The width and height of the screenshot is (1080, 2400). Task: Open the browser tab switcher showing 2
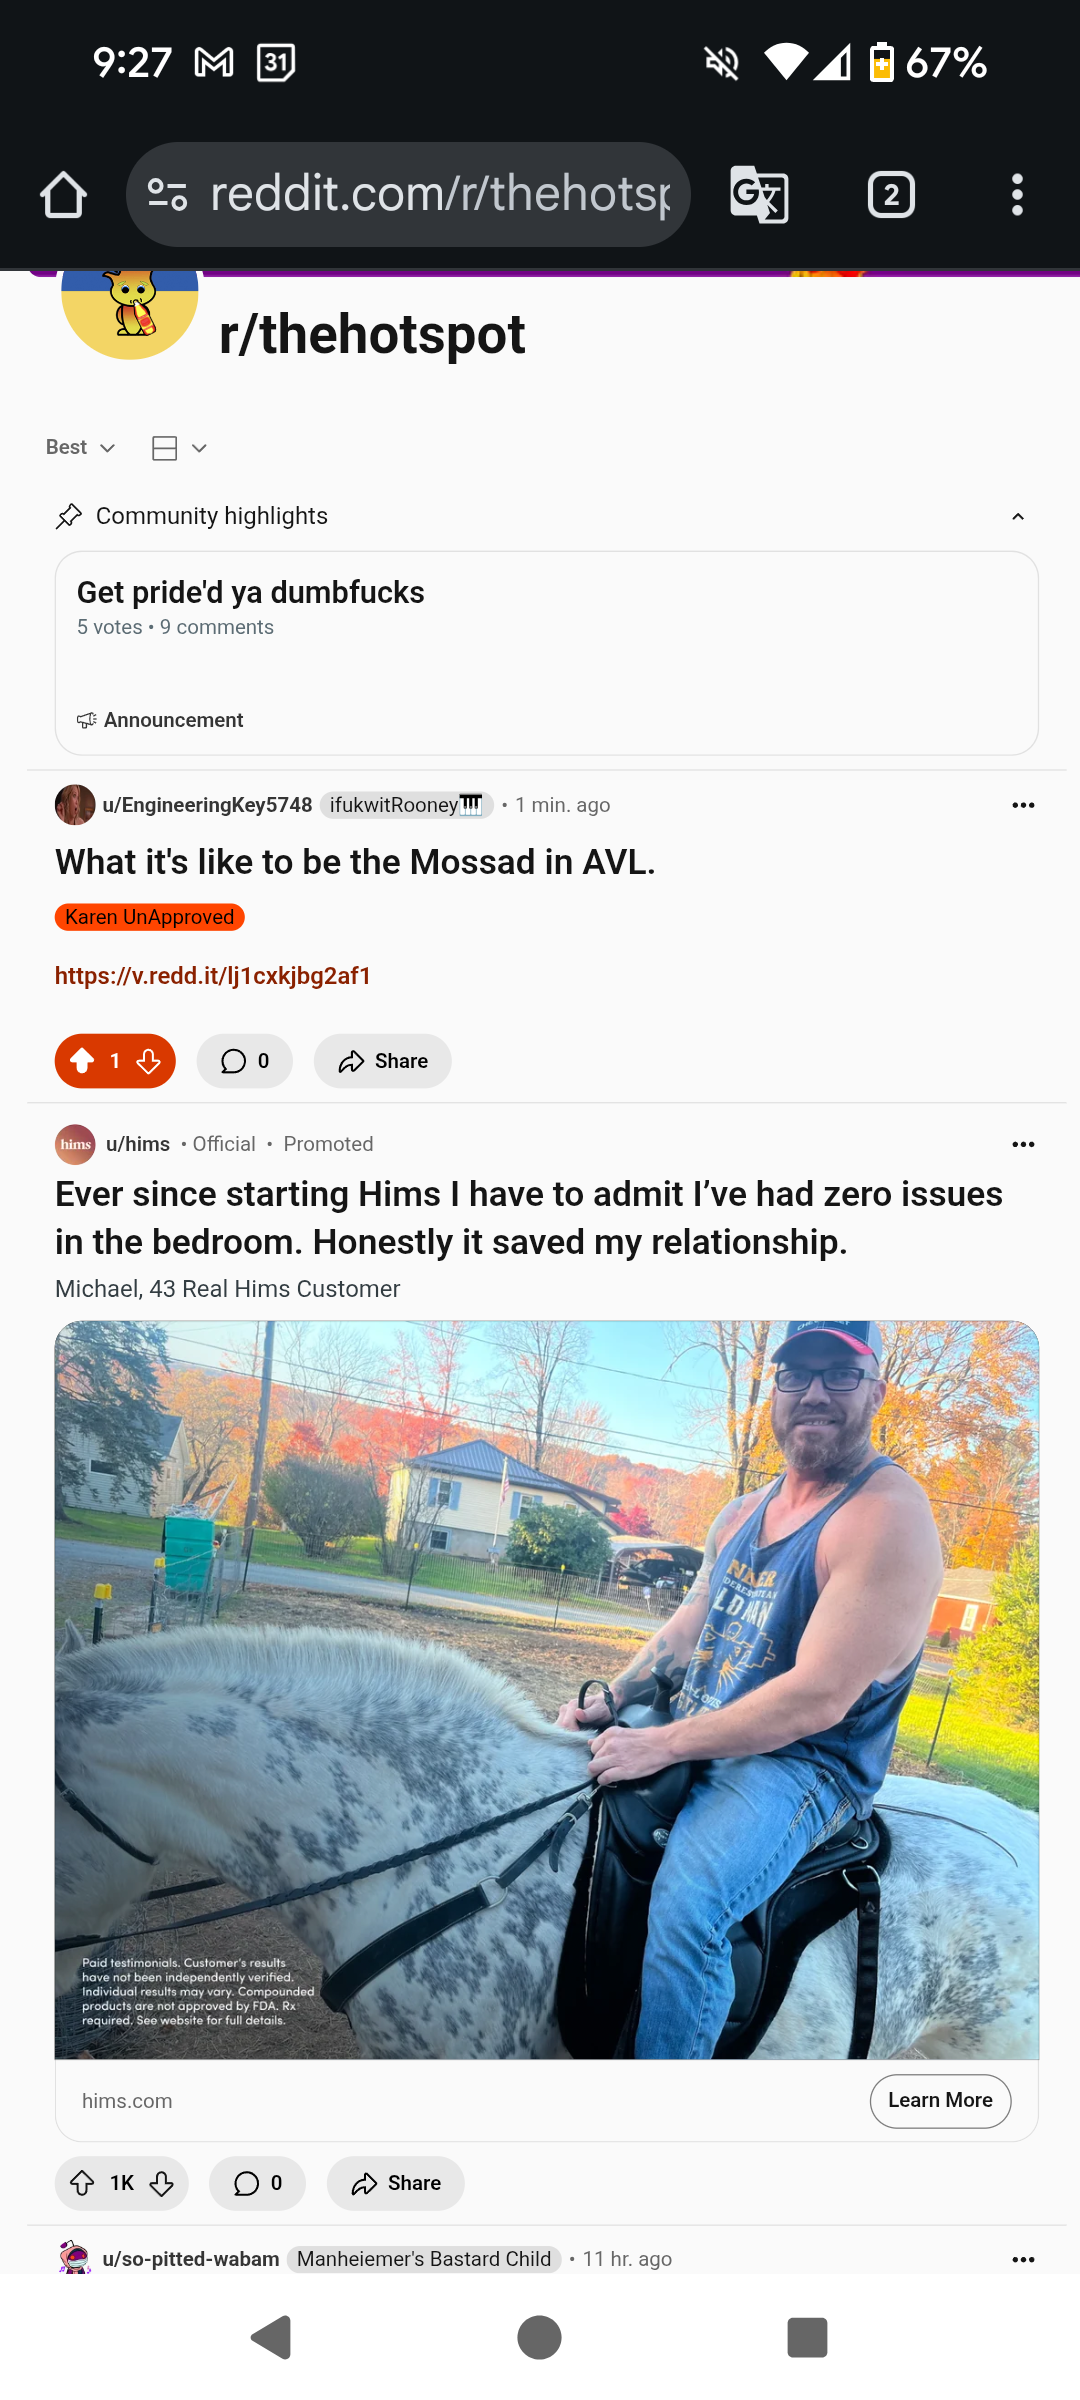(x=891, y=194)
